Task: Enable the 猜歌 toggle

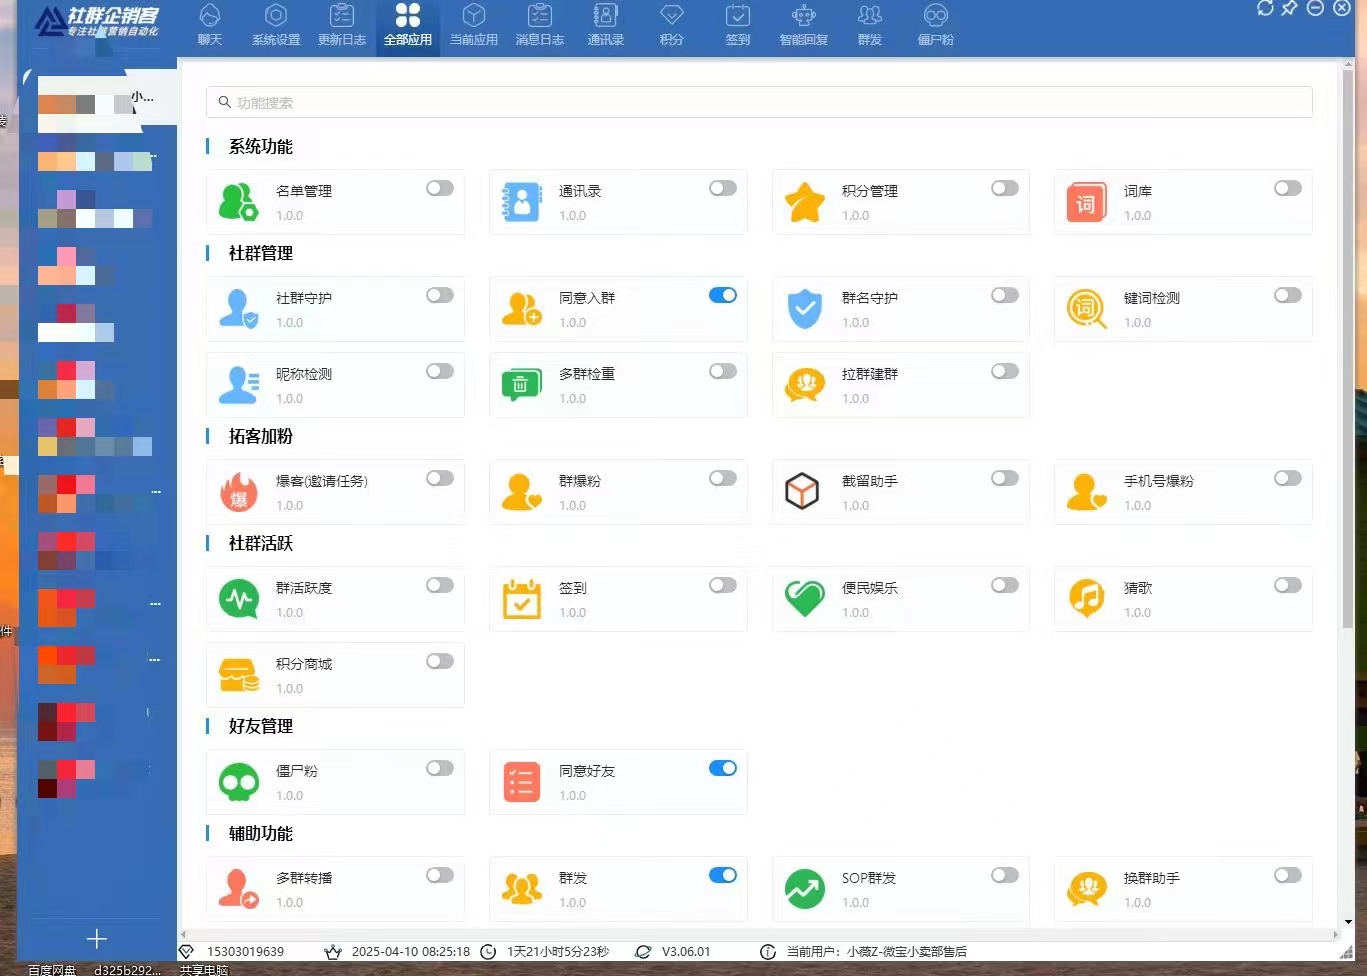Action: tap(1288, 585)
